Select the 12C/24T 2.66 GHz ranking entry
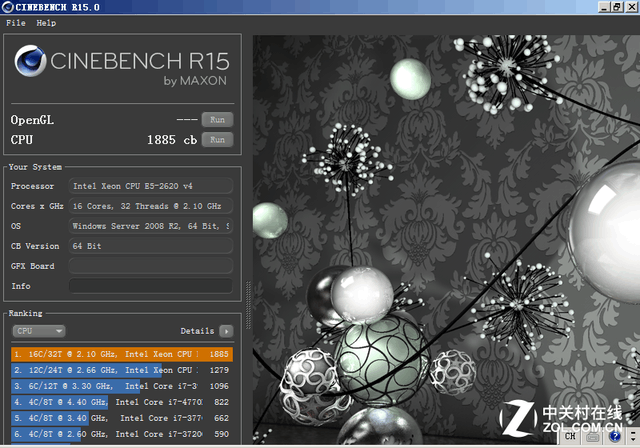 (120, 370)
